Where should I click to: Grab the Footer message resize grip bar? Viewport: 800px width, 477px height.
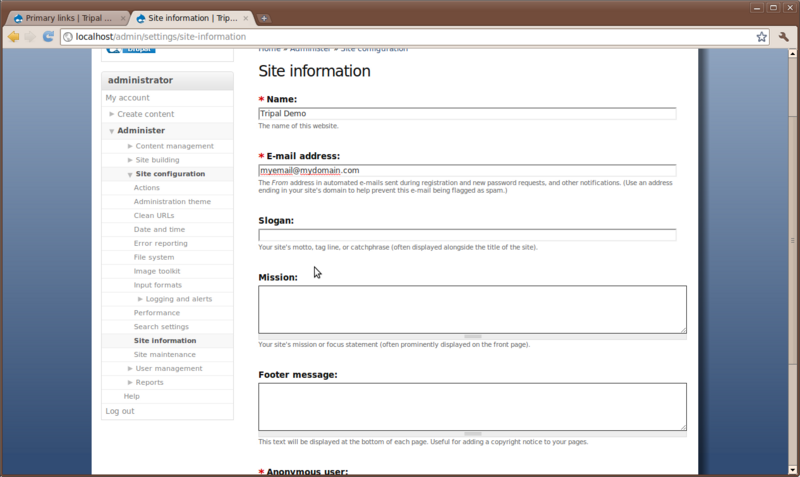472,434
